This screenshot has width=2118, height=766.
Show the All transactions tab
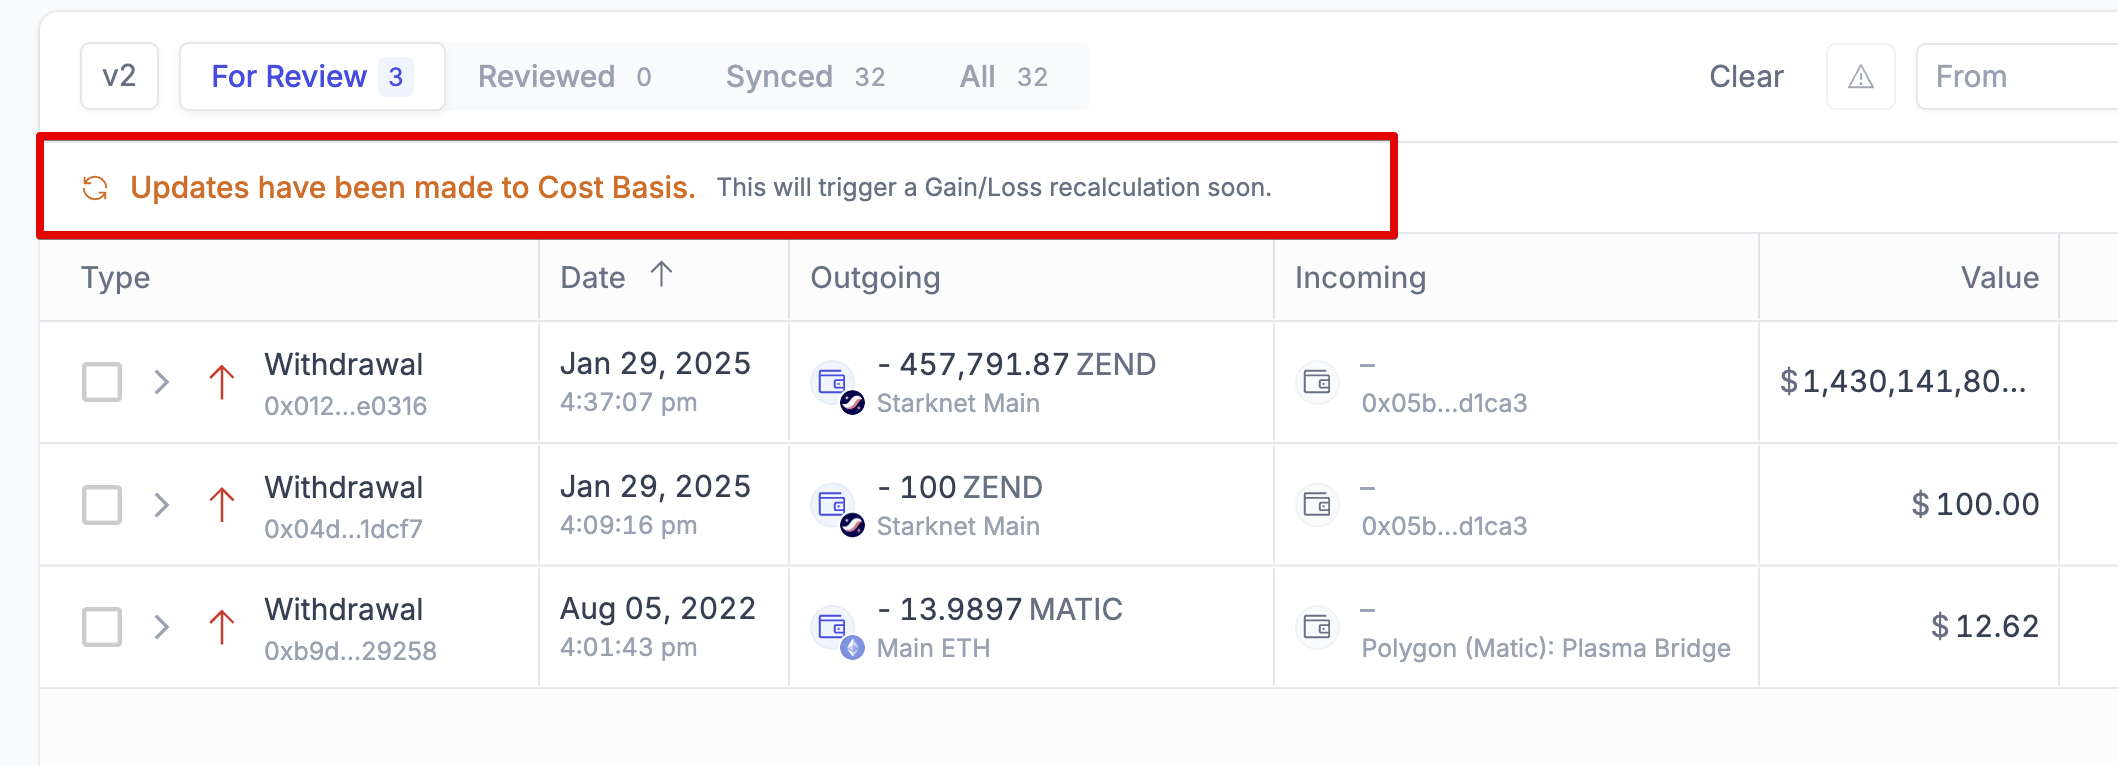tap(1003, 77)
